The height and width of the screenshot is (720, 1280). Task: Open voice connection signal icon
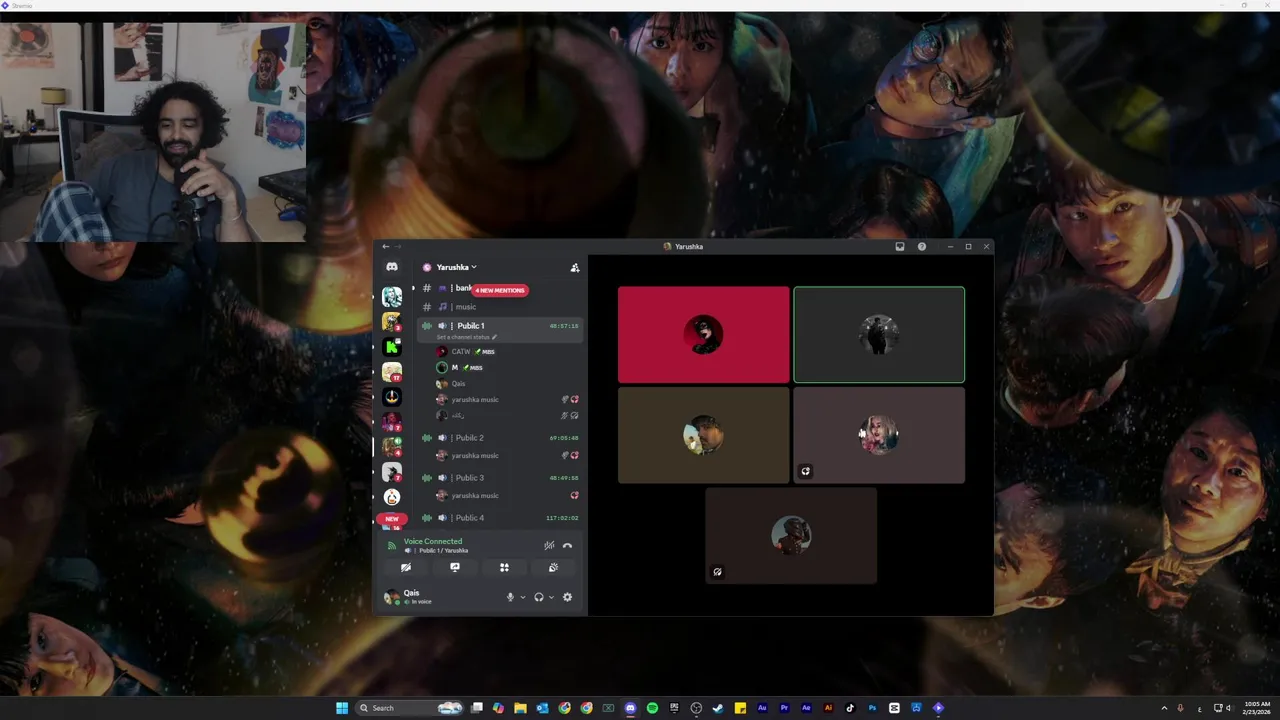tap(392, 546)
